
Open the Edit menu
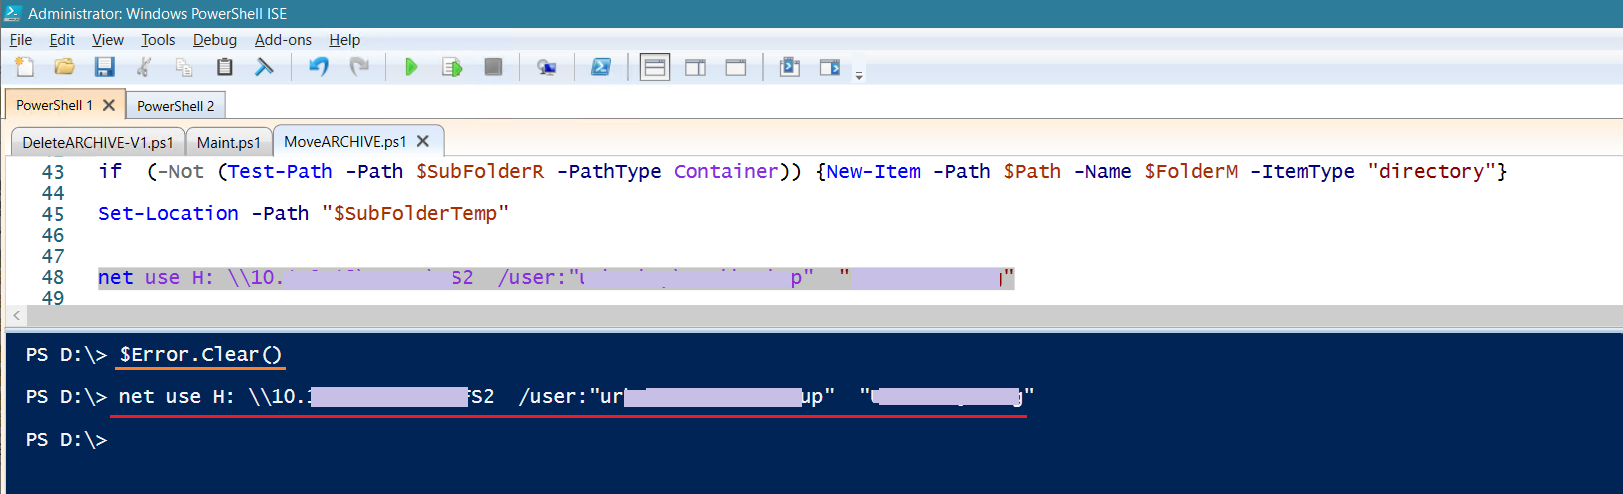tap(62, 40)
